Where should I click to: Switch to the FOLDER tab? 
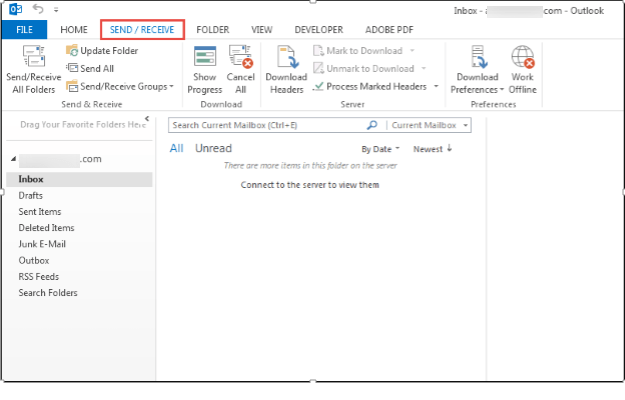coord(213,29)
